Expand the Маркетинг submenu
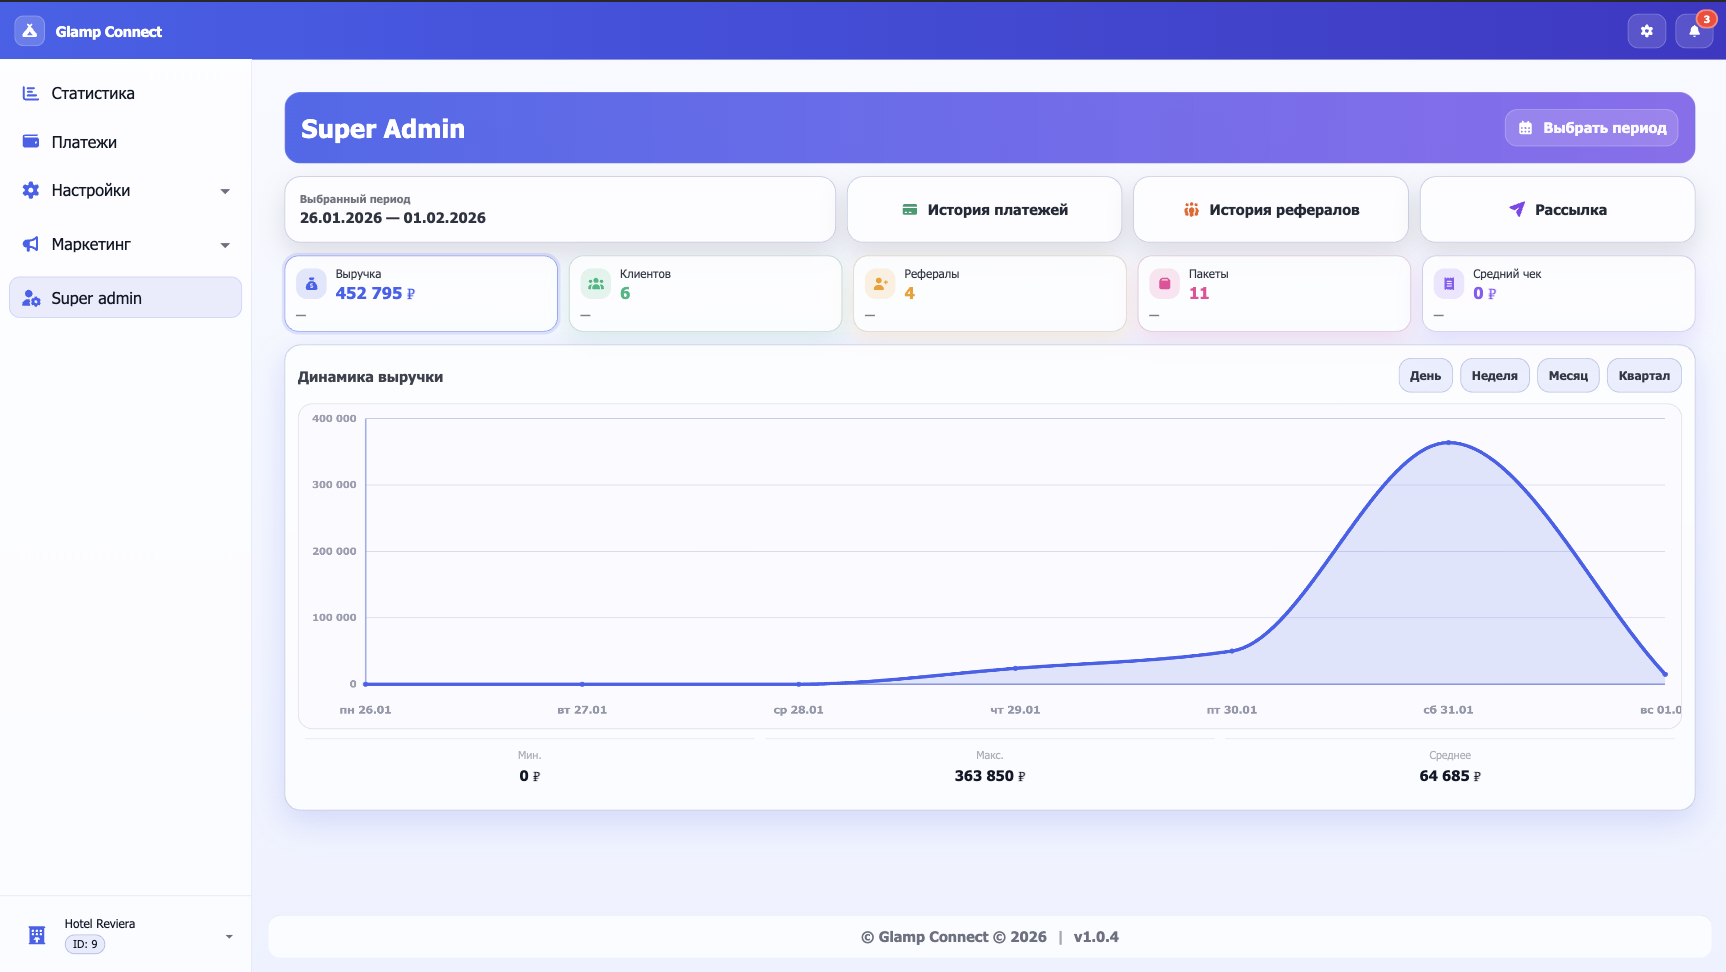Viewport: 1726px width, 972px height. (225, 244)
